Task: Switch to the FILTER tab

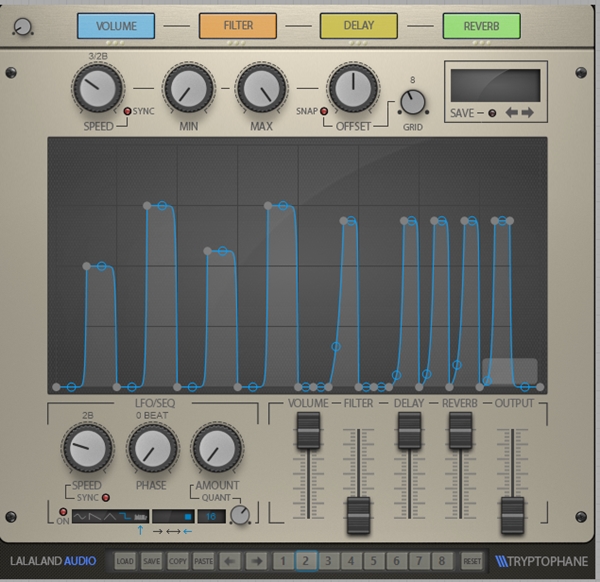Action: point(237,26)
